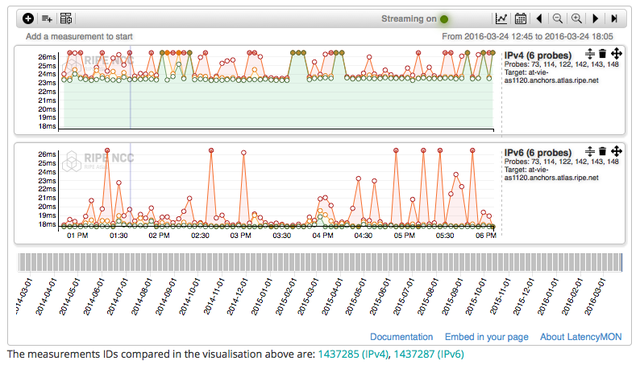640x365 pixels.
Task: Click the 01:30 x-axis label
Action: (118, 236)
